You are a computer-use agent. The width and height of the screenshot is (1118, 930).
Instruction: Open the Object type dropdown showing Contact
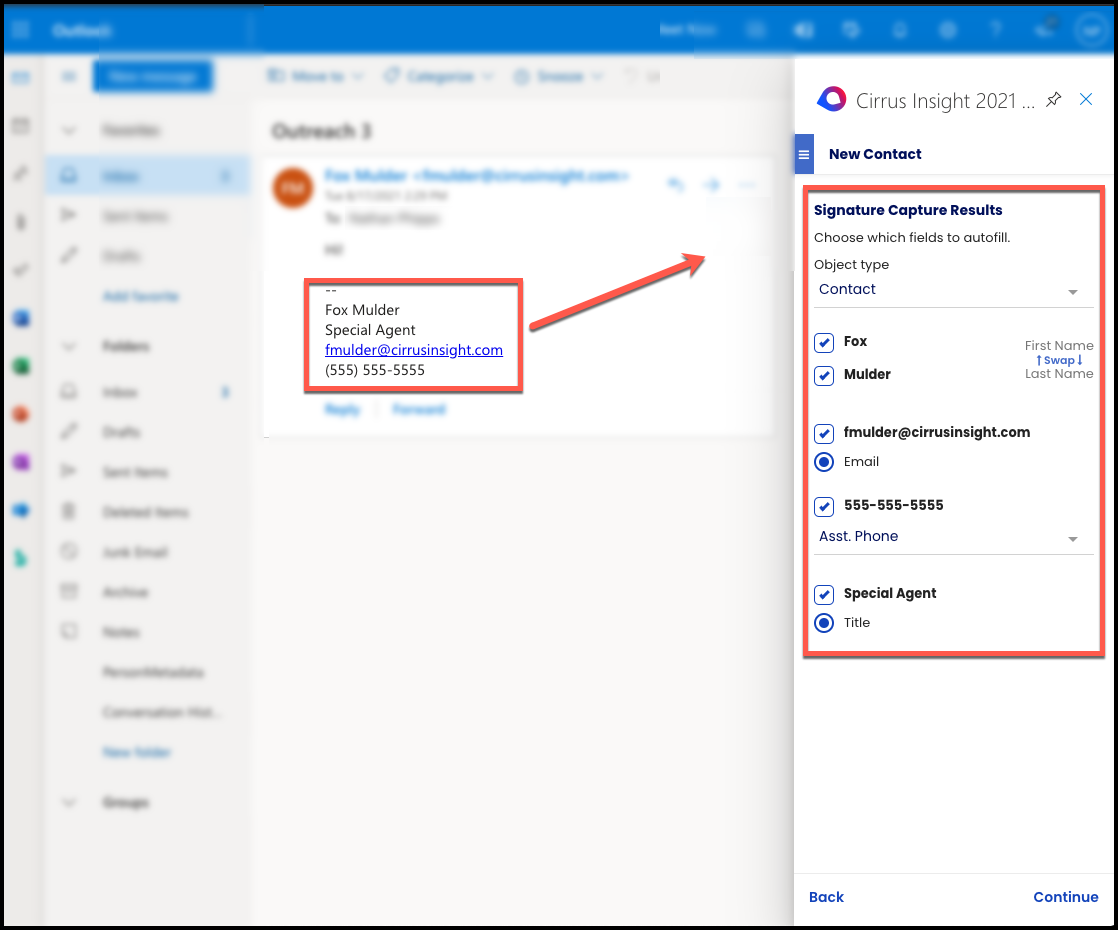tap(953, 290)
